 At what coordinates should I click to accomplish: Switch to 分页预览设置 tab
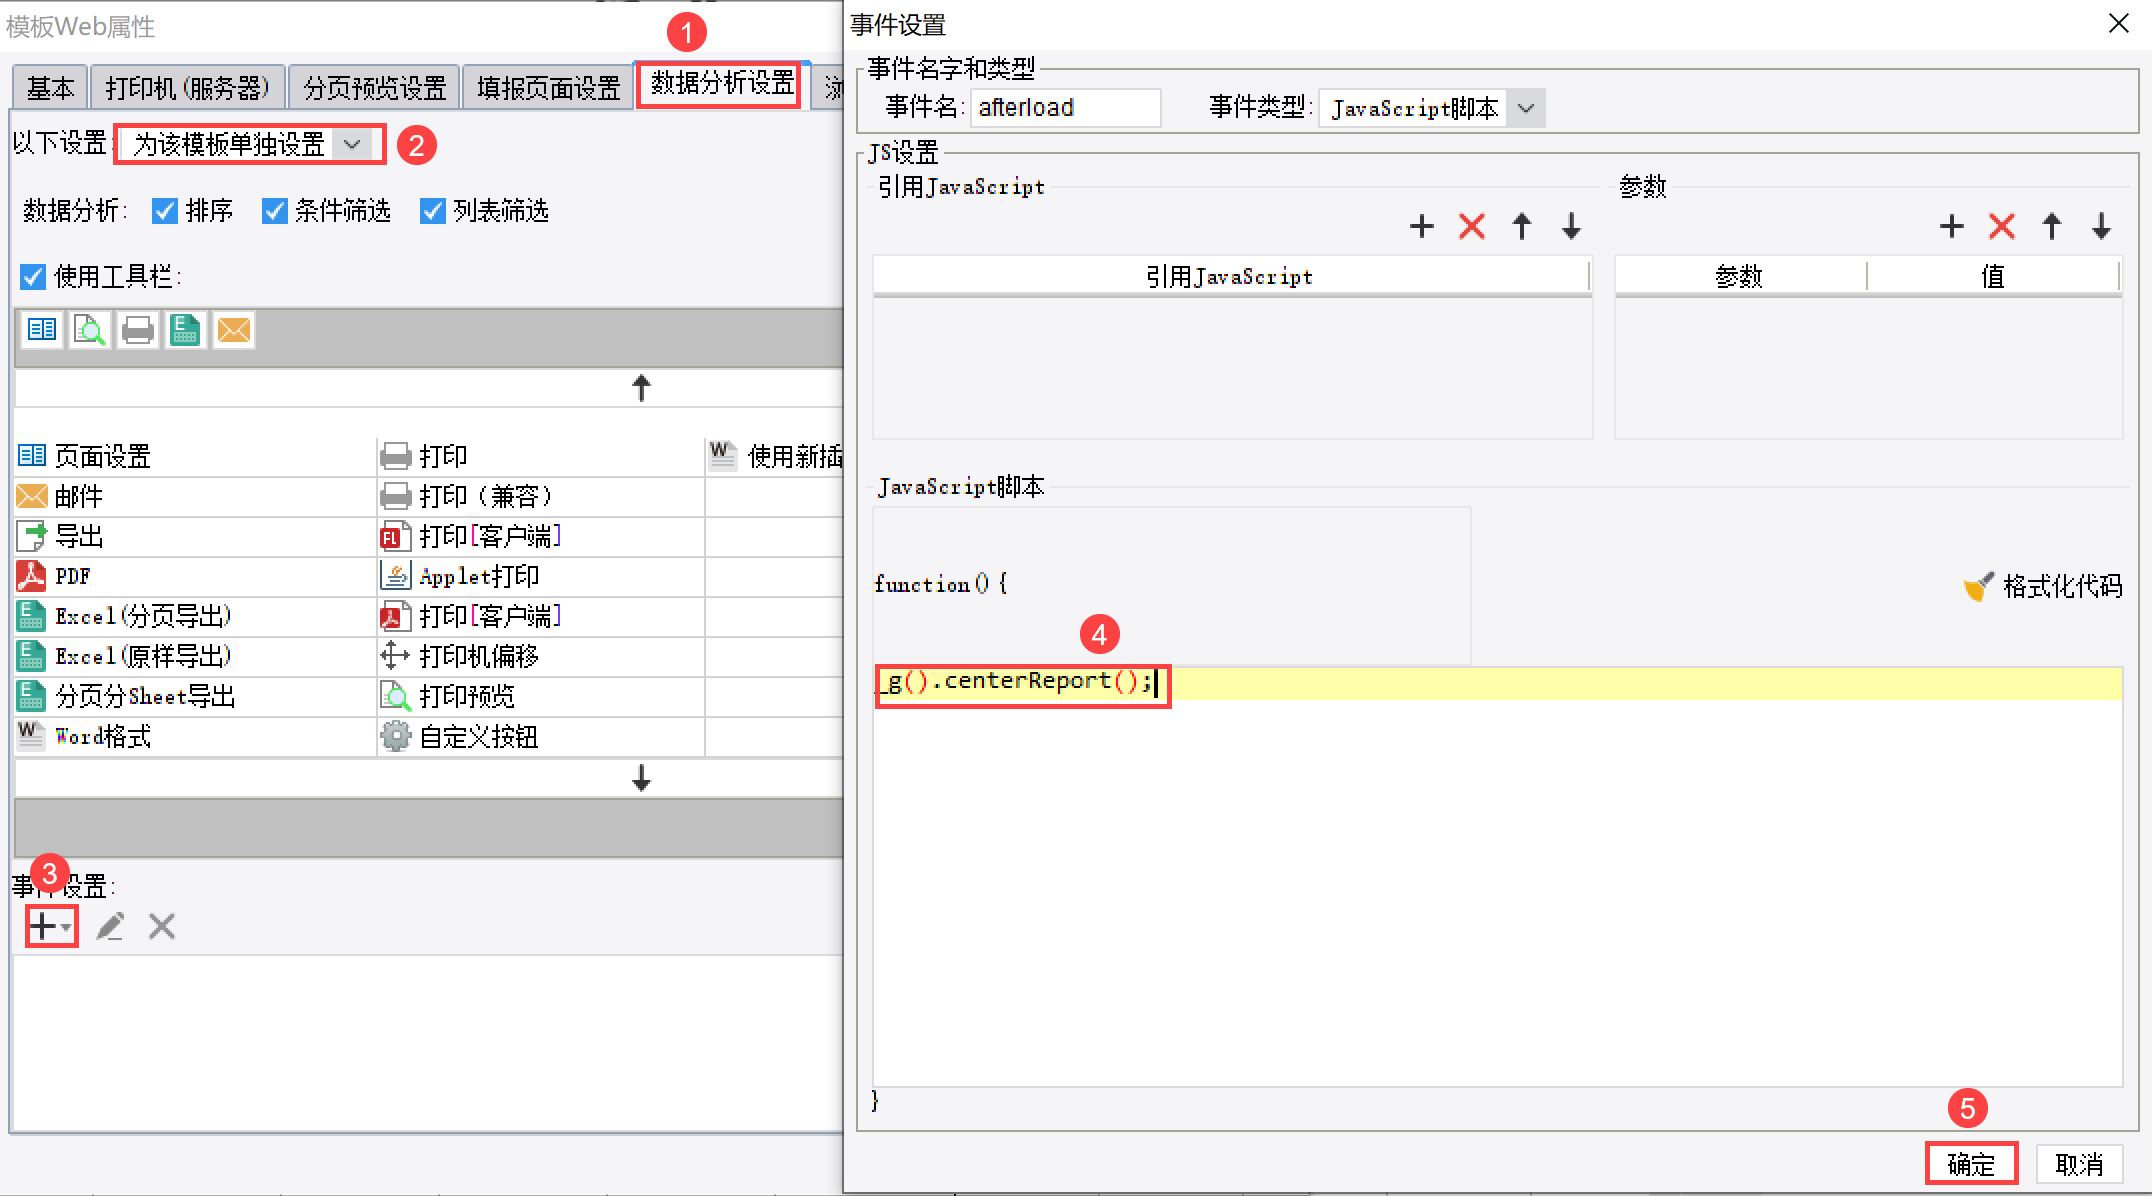pyautogui.click(x=374, y=88)
